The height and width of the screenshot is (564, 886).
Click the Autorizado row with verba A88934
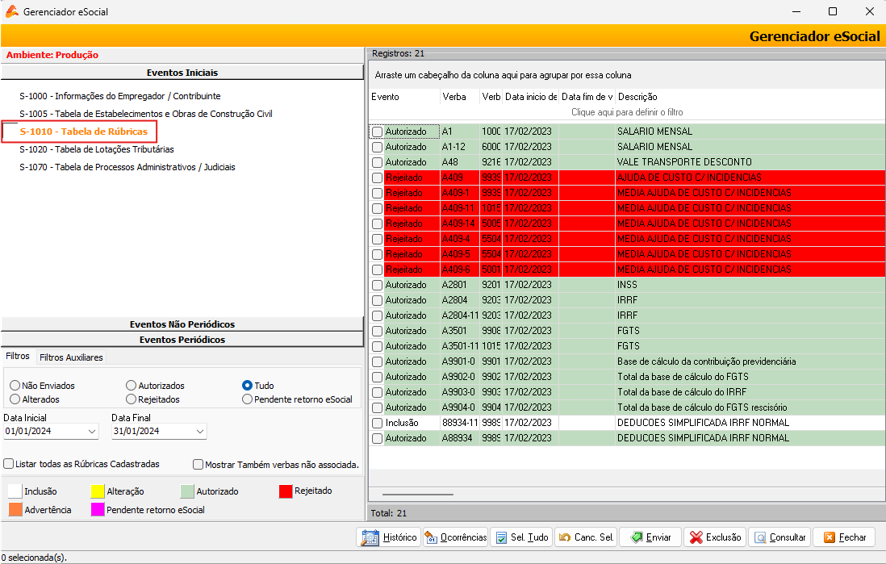coord(627,438)
